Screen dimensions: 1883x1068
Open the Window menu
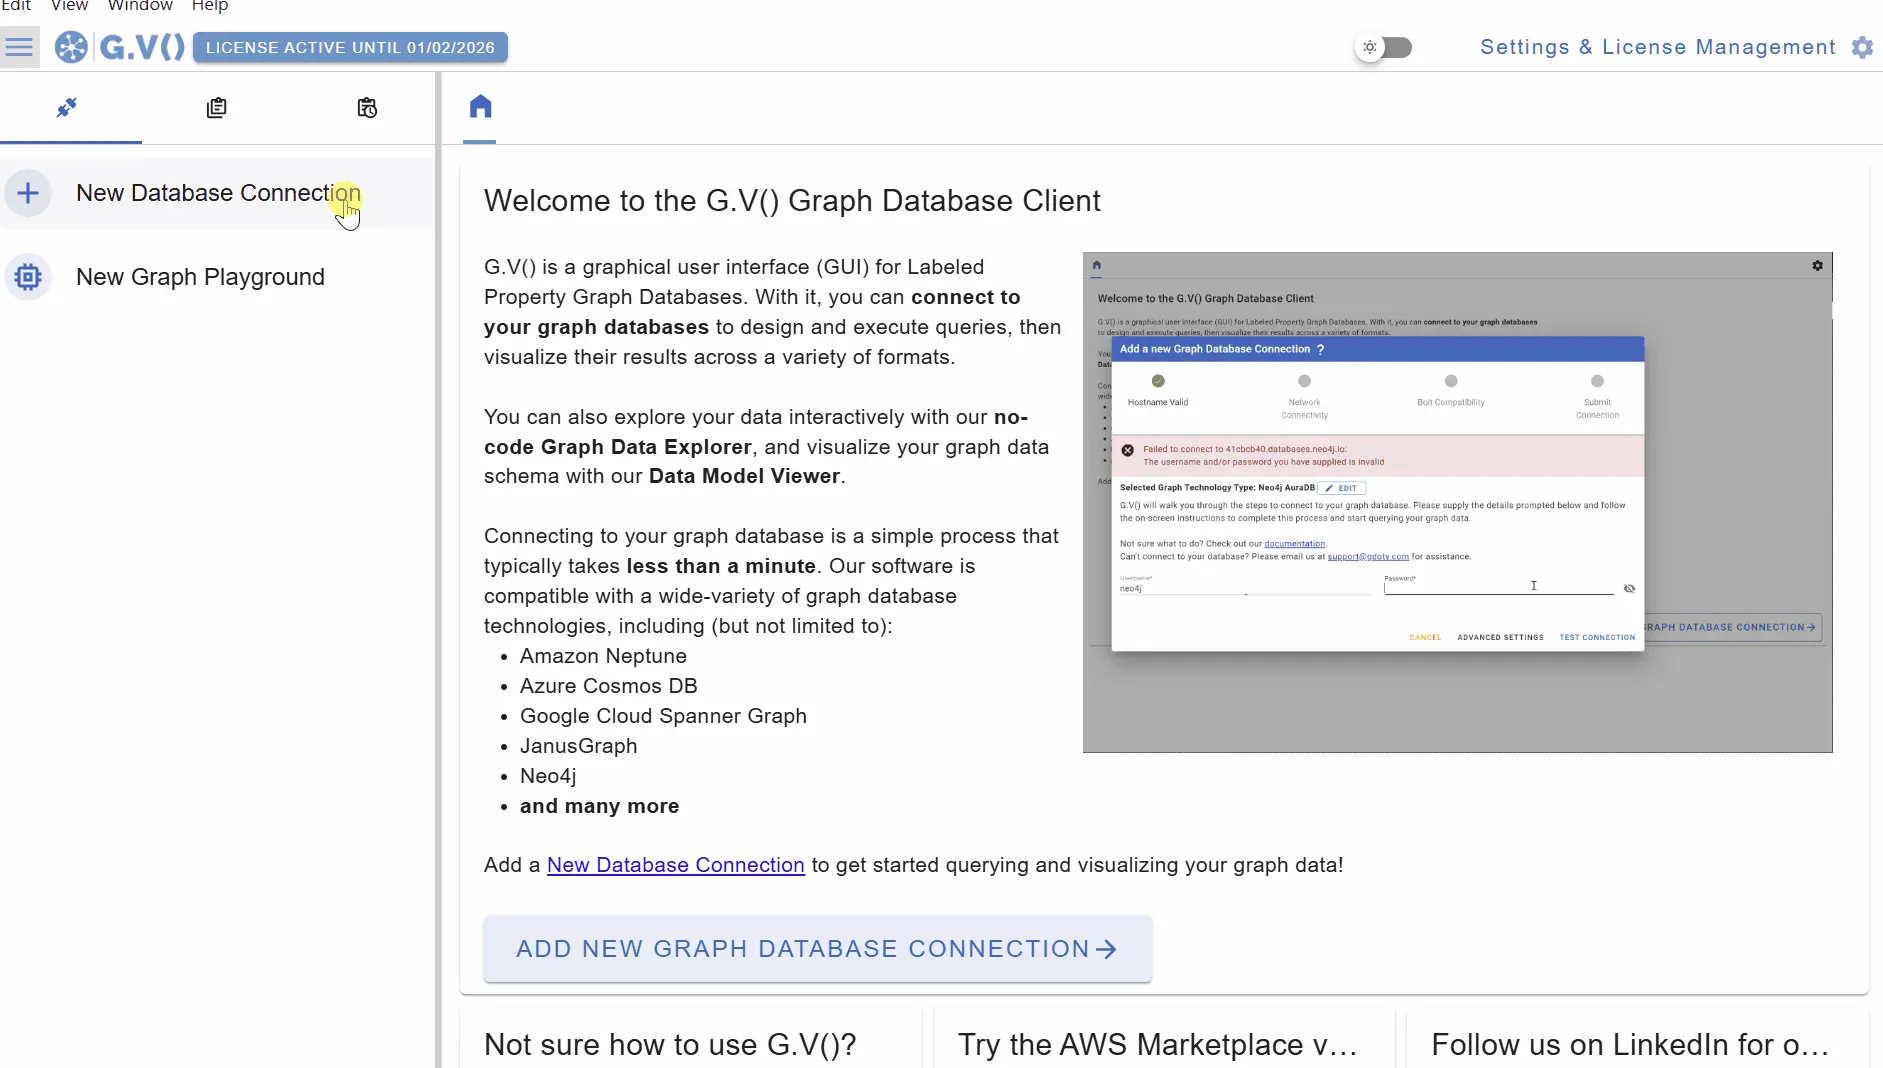[x=140, y=6]
